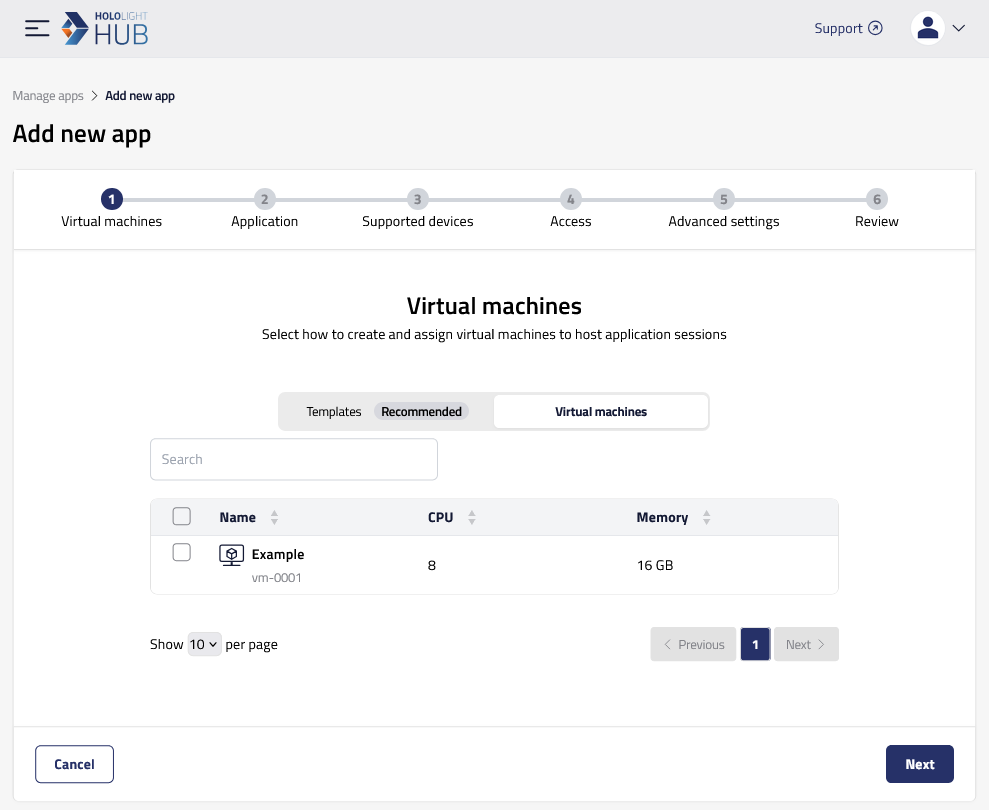Image resolution: width=989 pixels, height=810 pixels.
Task: Switch to the Virtual machines tab
Action: click(x=601, y=412)
